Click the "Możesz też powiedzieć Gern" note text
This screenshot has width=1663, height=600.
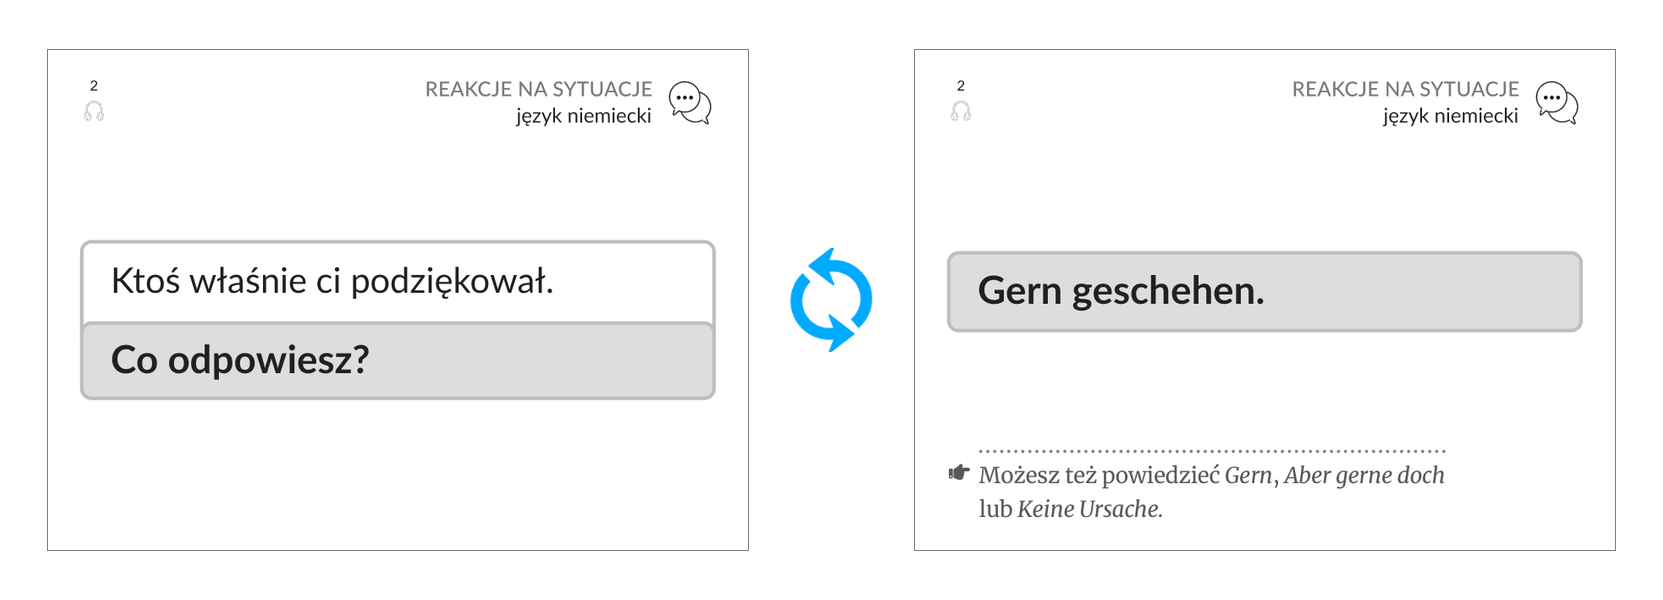click(1126, 475)
